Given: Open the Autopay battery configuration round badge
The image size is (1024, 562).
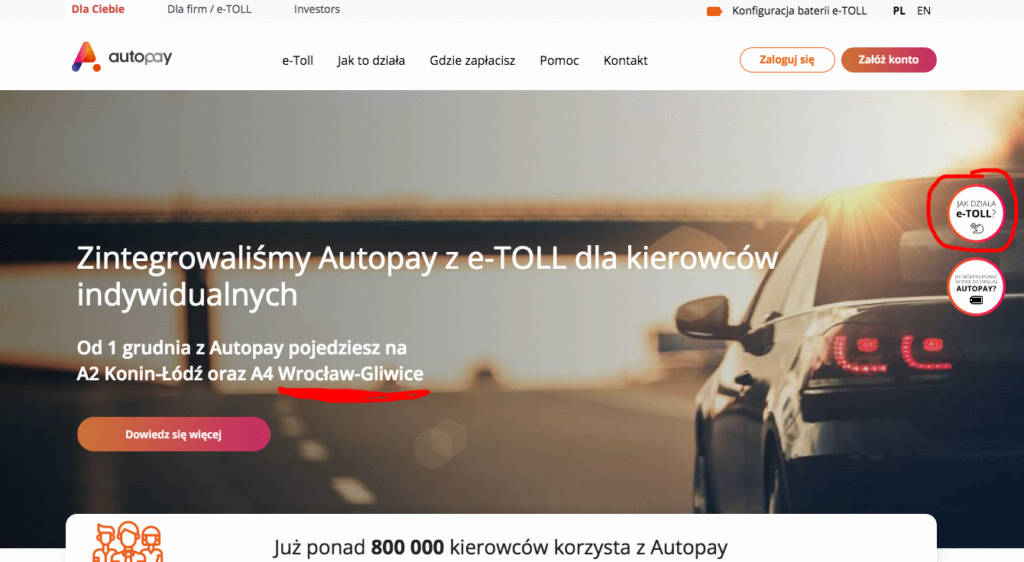Looking at the screenshot, I should click(976, 287).
